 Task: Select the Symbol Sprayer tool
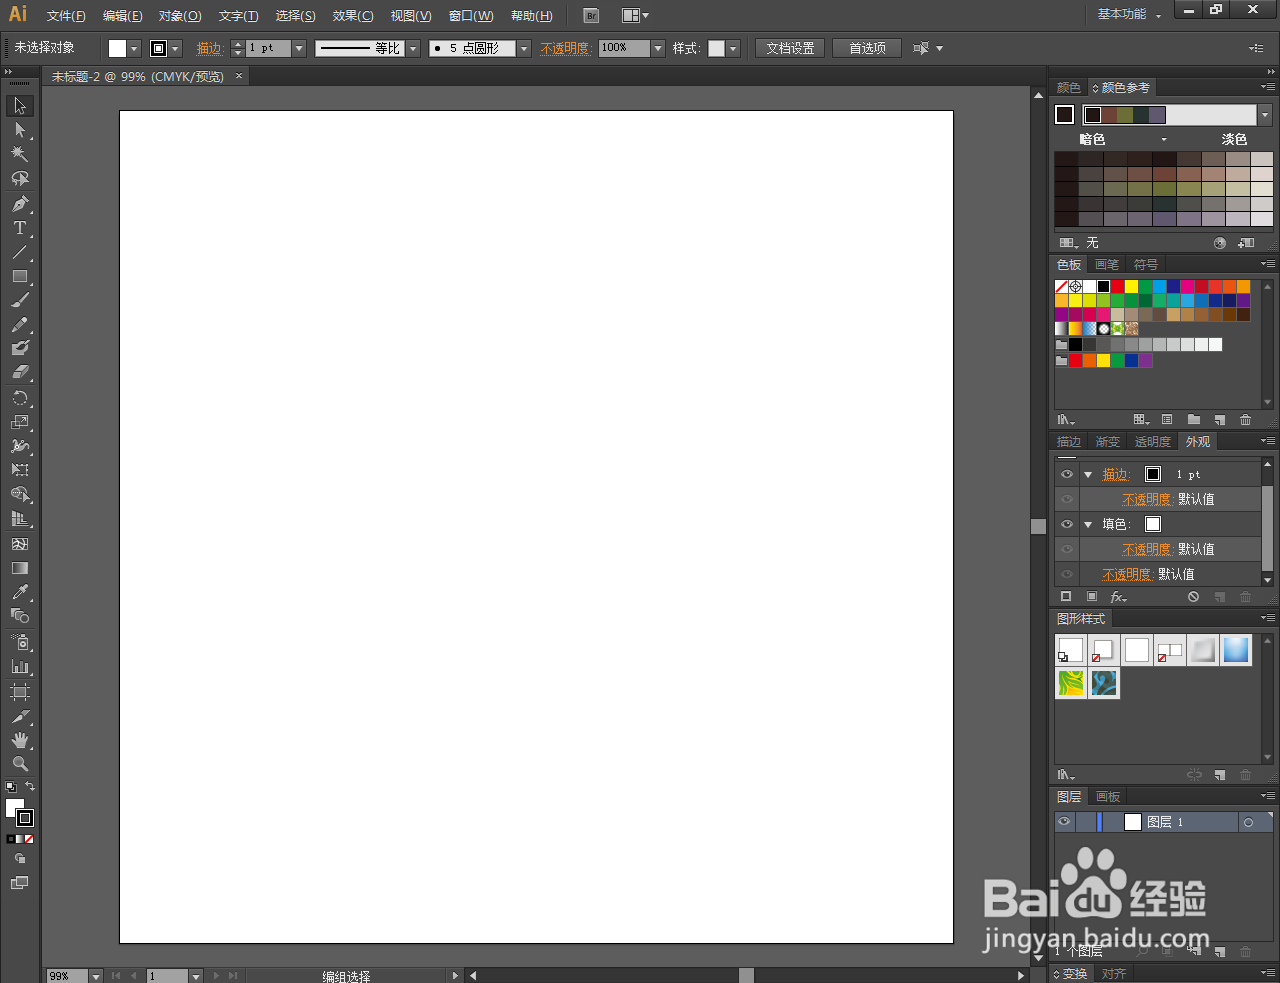(x=19, y=642)
